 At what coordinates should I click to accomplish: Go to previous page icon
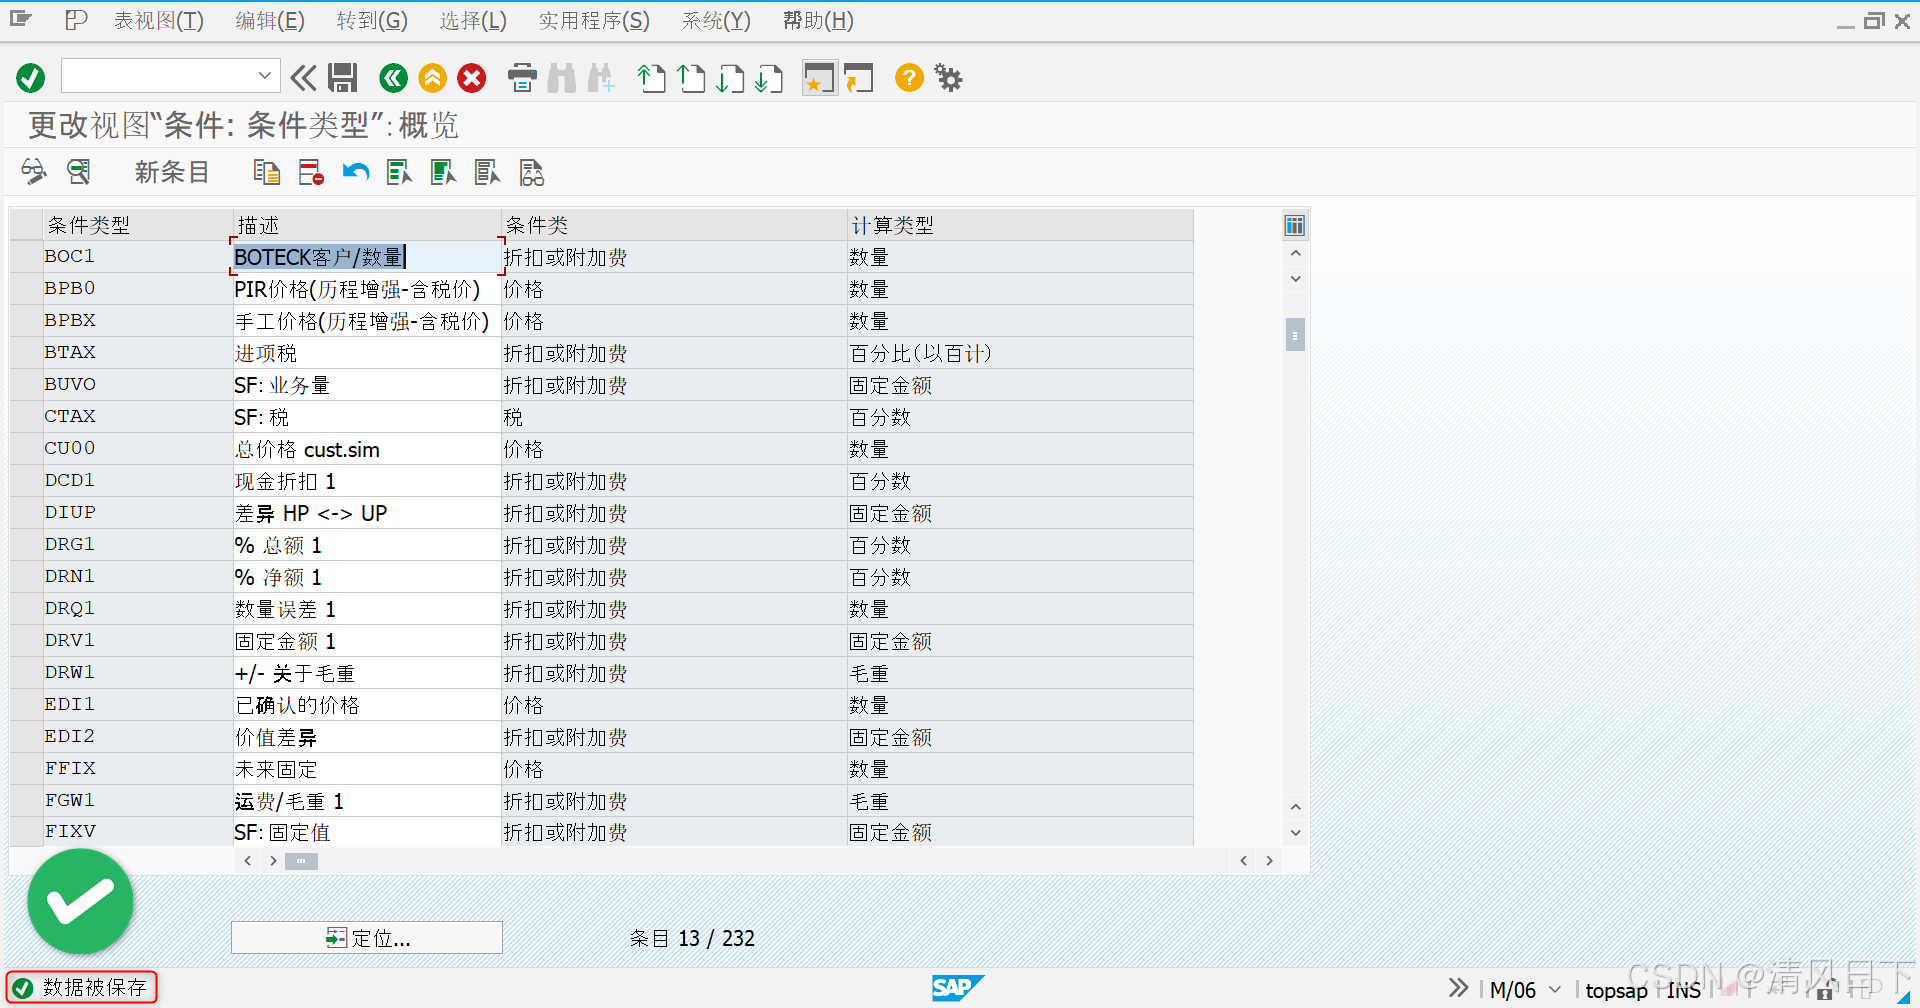691,78
